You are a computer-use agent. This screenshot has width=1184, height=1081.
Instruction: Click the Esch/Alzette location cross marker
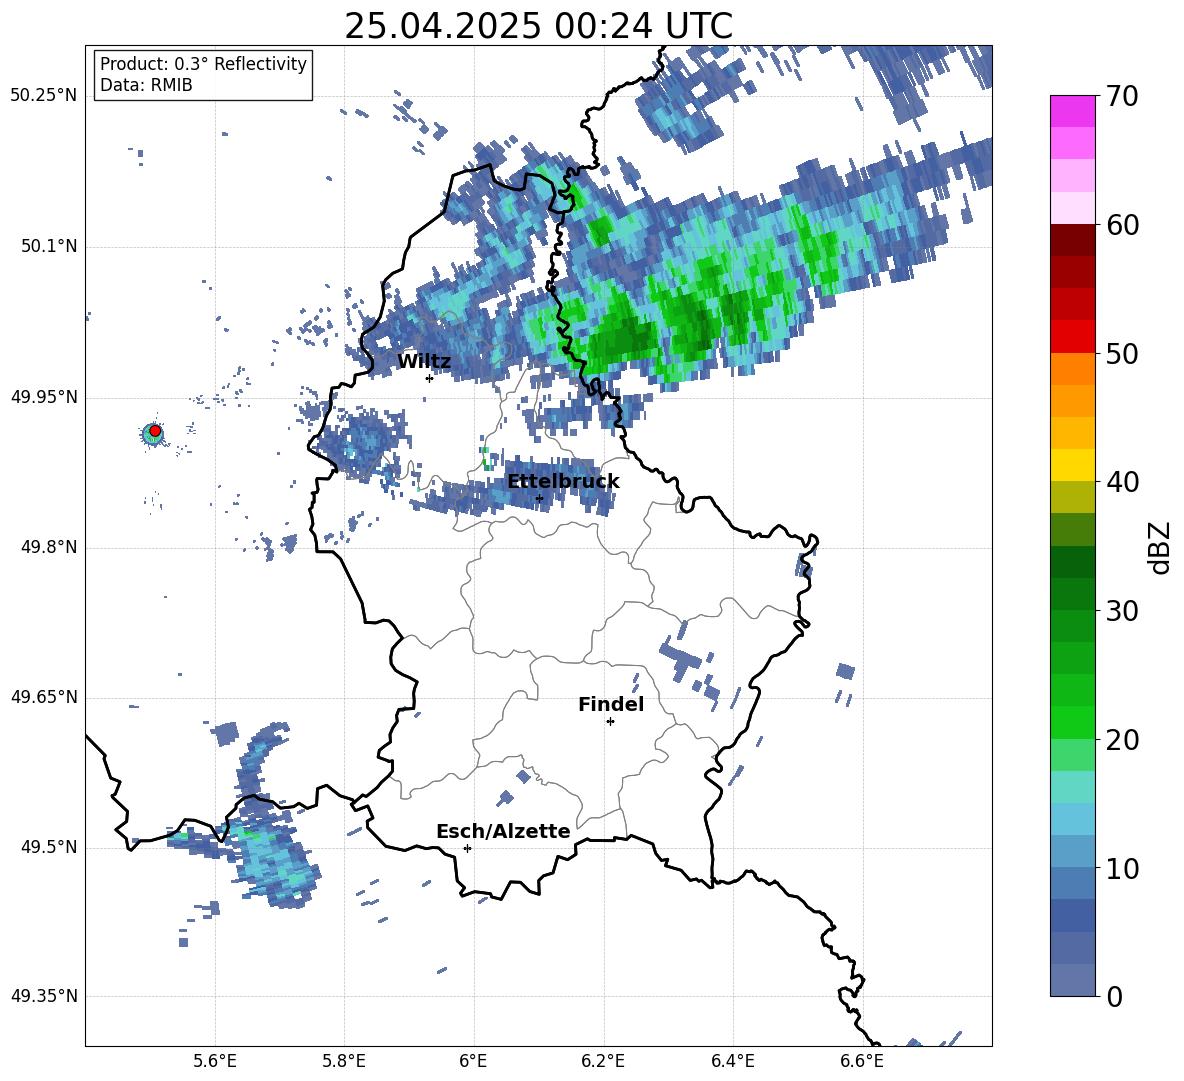[x=467, y=848]
